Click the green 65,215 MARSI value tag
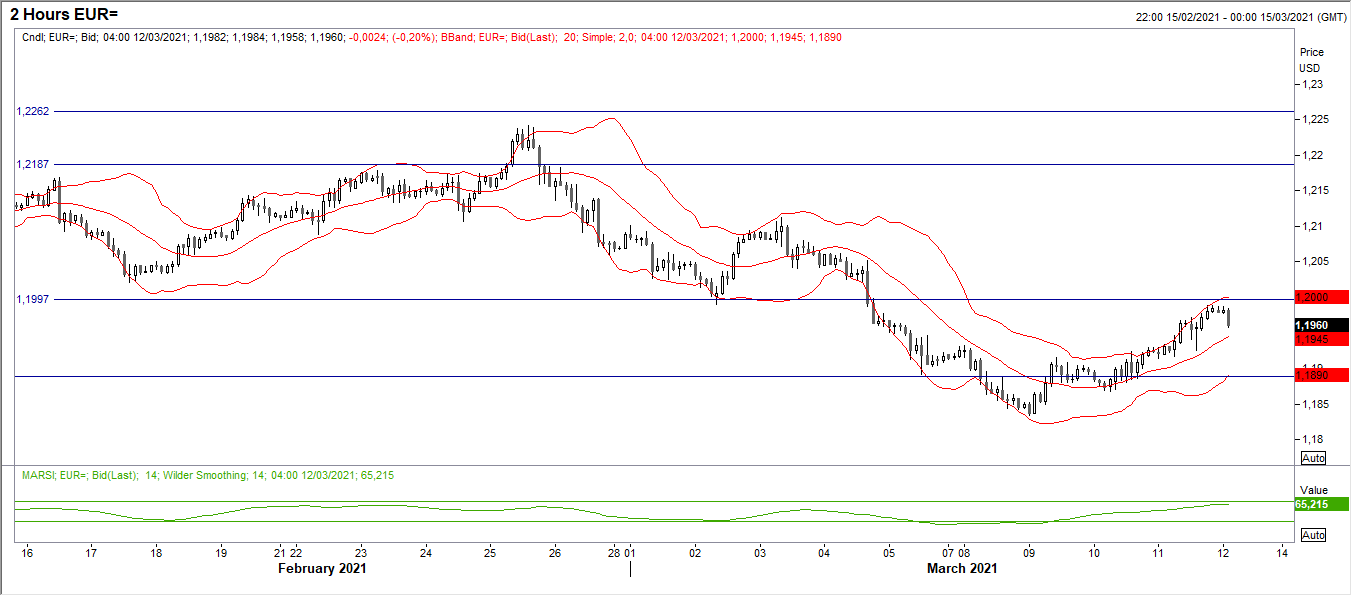The image size is (1352, 596). point(1321,505)
